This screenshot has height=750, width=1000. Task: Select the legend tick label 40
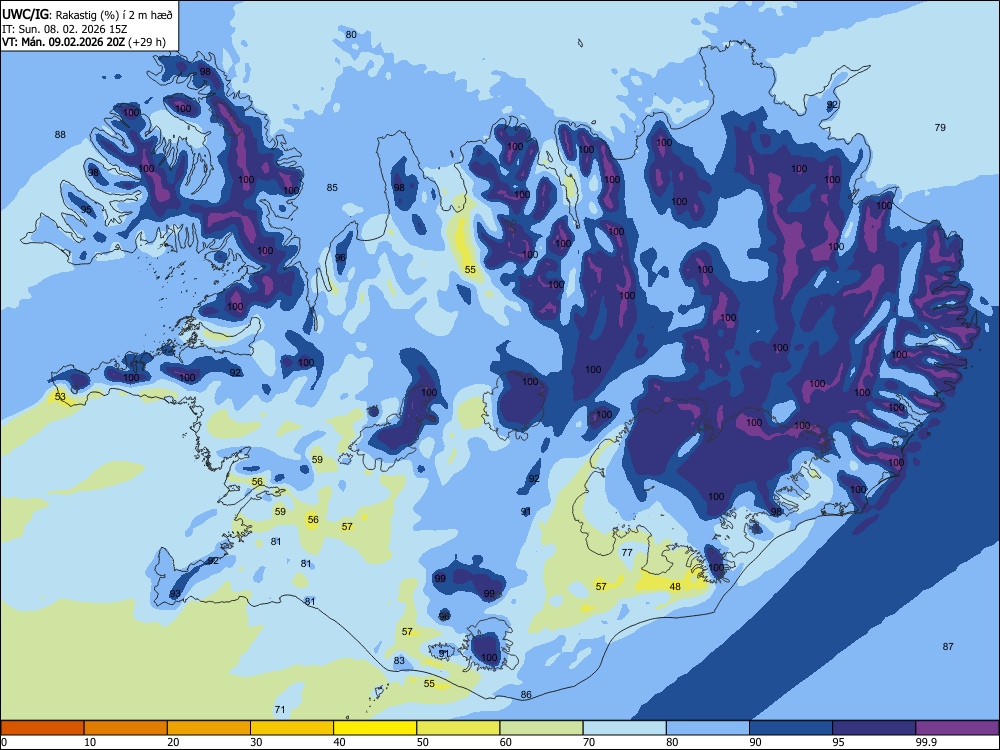coord(339,742)
